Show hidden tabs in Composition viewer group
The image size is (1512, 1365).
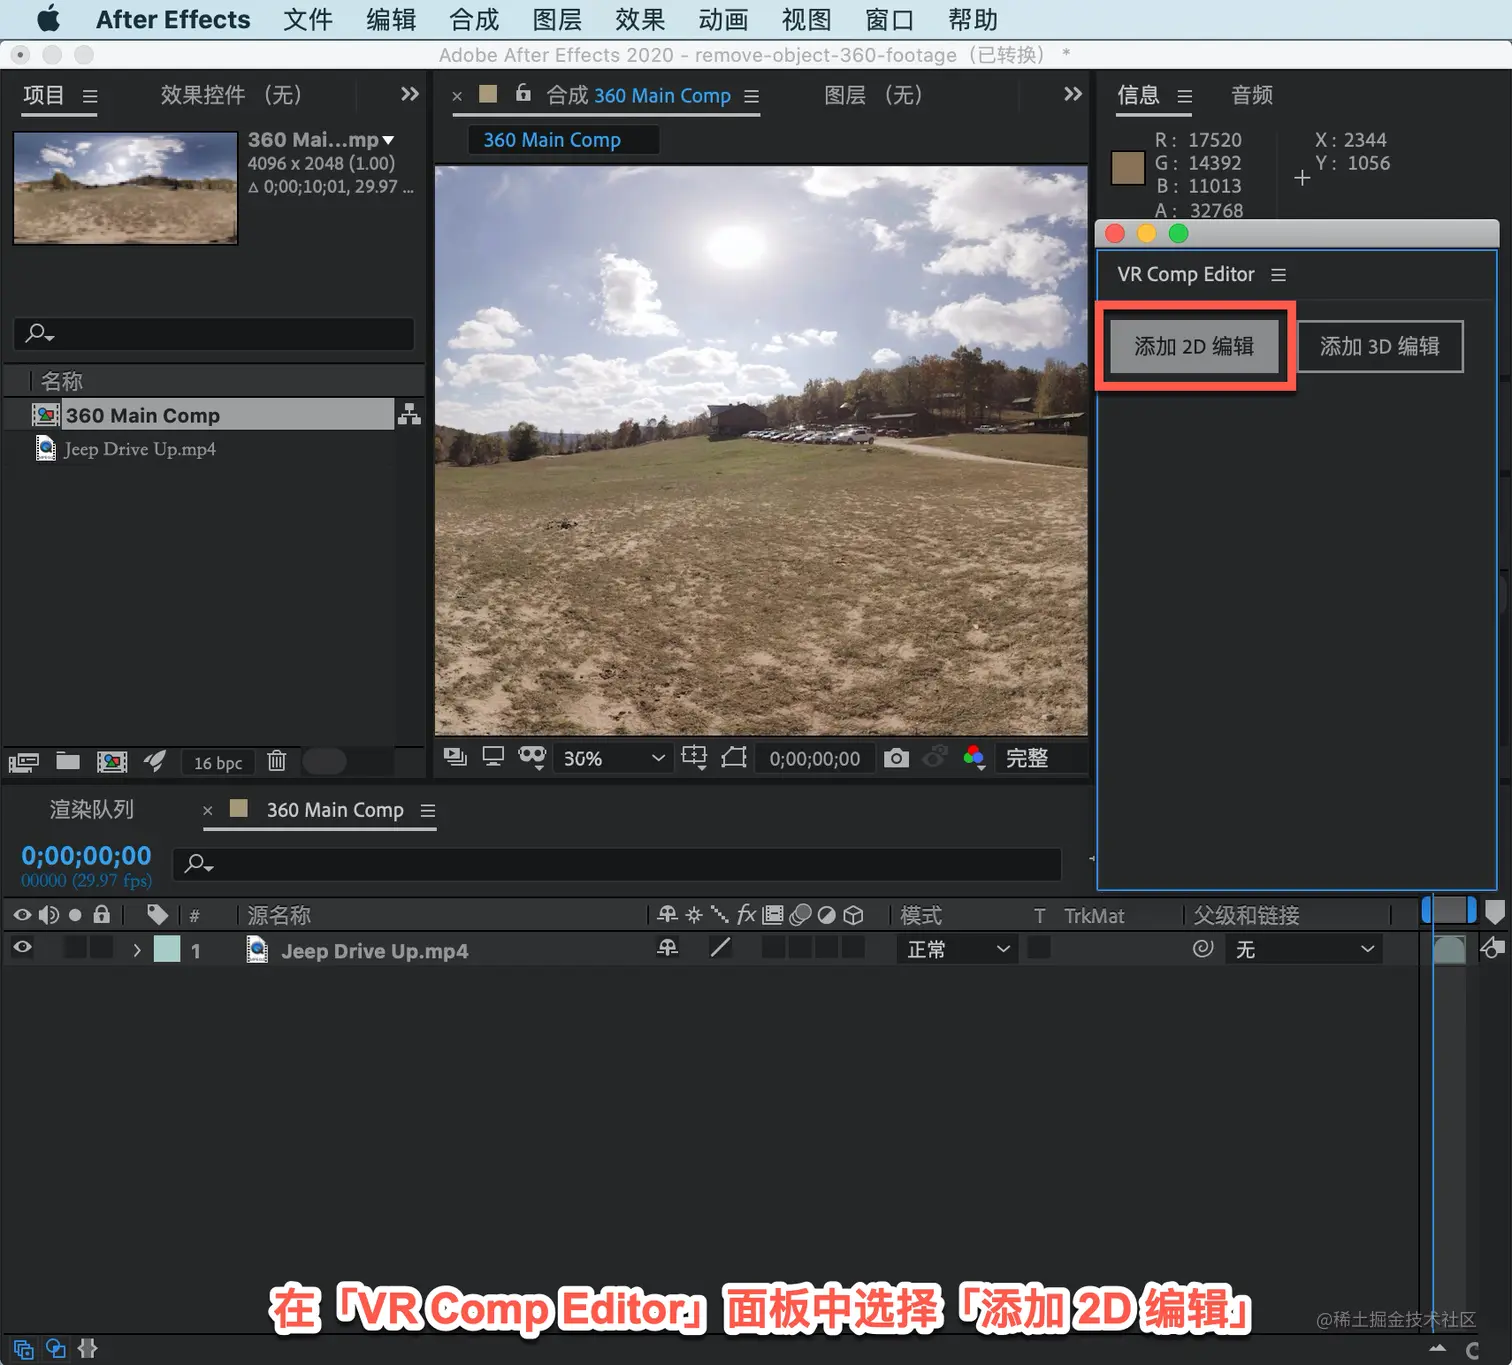click(1073, 94)
